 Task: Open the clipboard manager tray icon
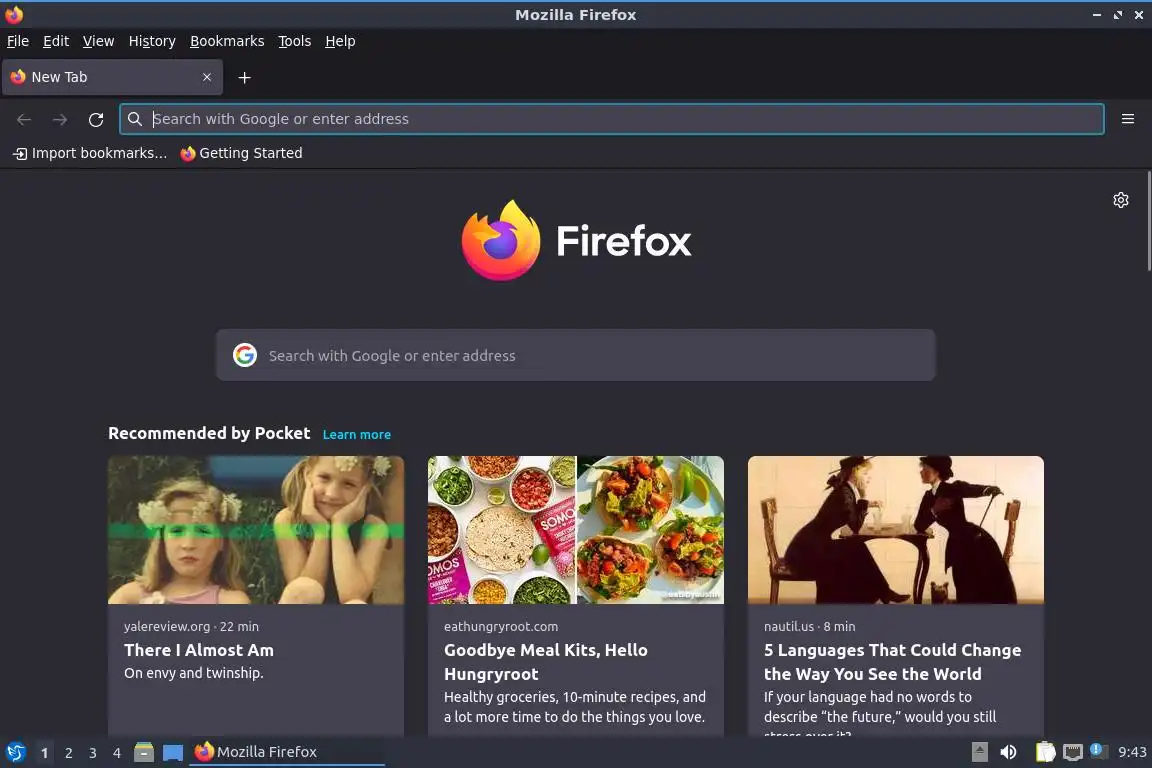coord(1045,752)
